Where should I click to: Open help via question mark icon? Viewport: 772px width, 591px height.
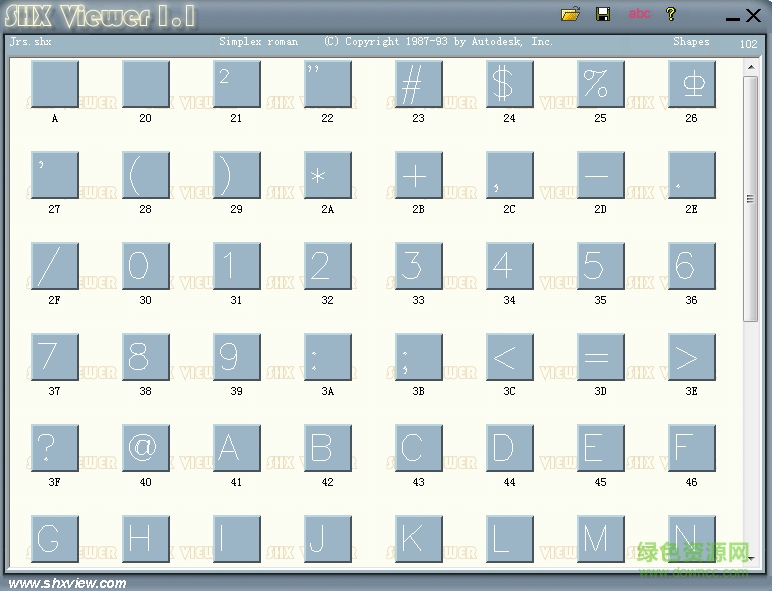(x=671, y=14)
